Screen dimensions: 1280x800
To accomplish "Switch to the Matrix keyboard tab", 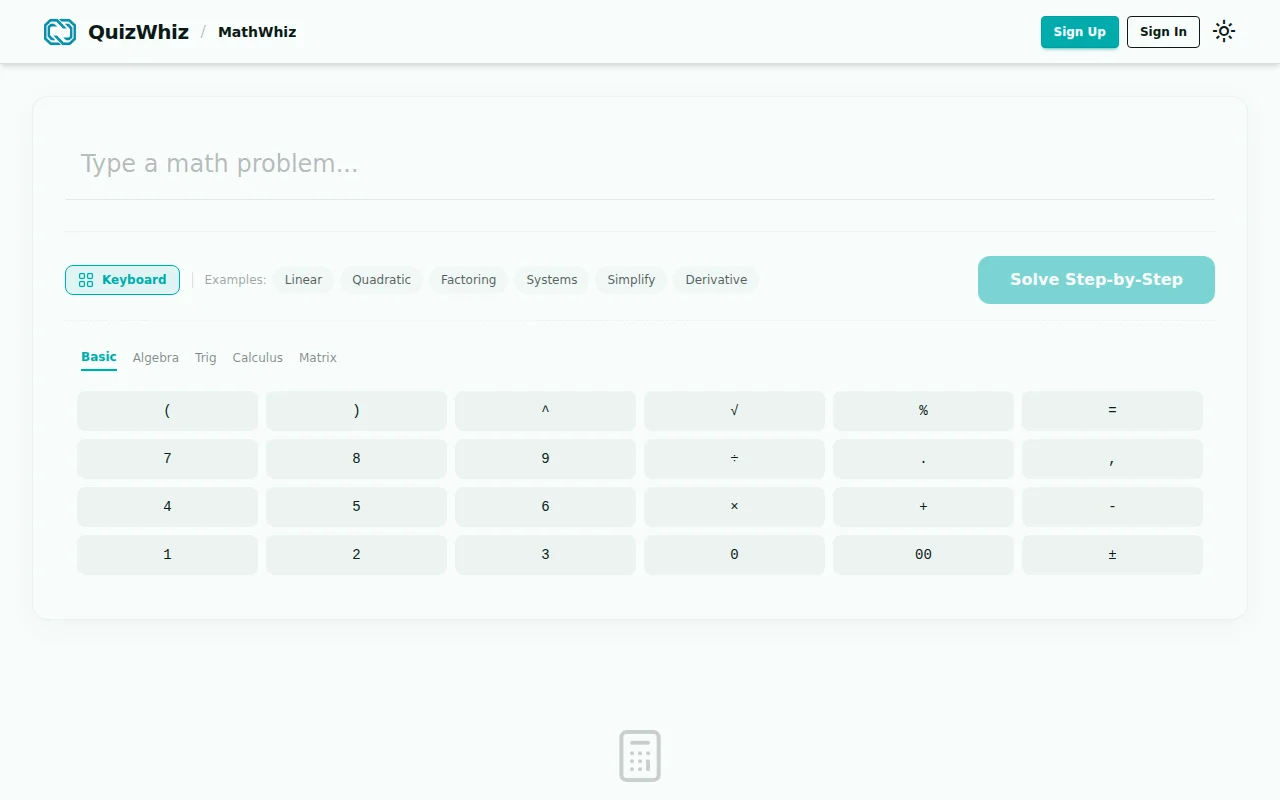I will point(318,358).
